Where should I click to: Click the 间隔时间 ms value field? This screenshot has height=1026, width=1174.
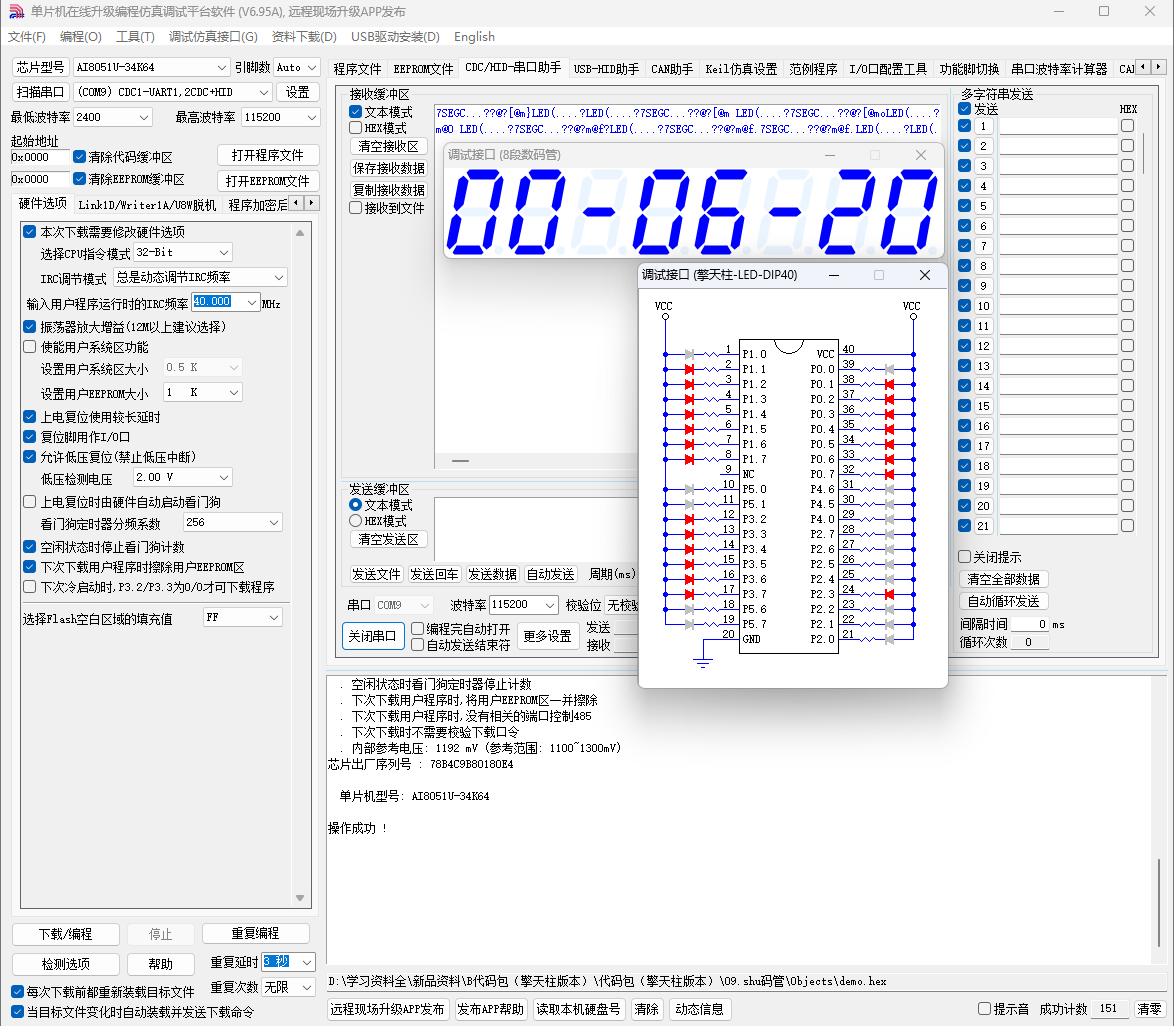point(1029,624)
